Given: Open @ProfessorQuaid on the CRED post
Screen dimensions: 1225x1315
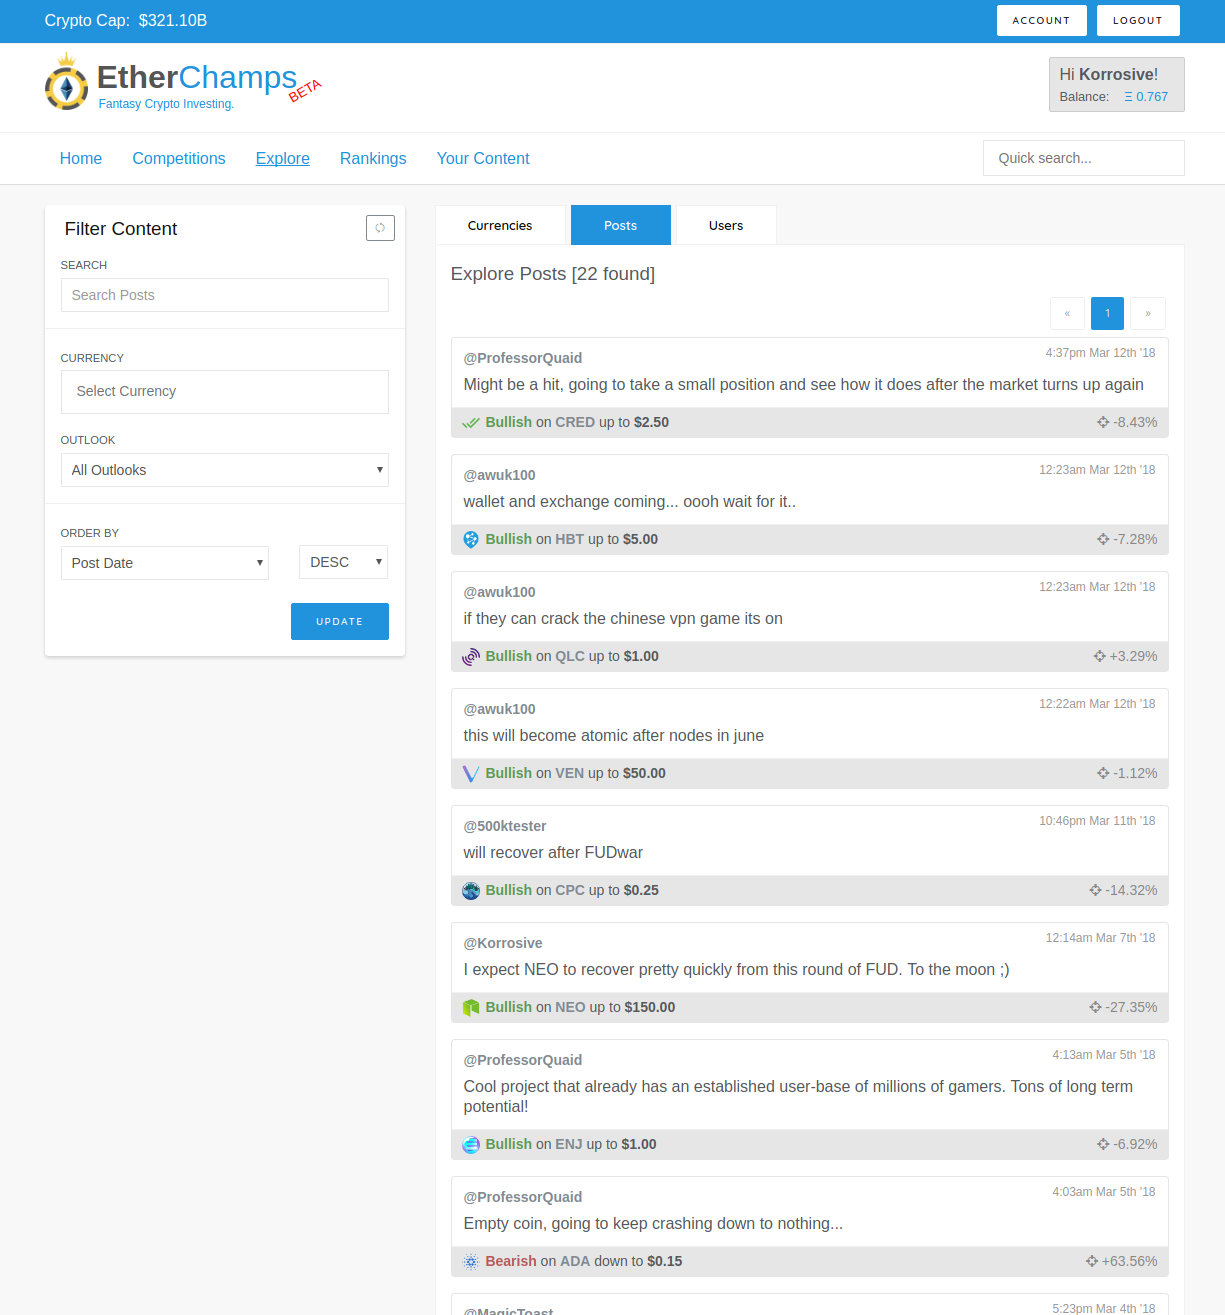Looking at the screenshot, I should tap(523, 358).
